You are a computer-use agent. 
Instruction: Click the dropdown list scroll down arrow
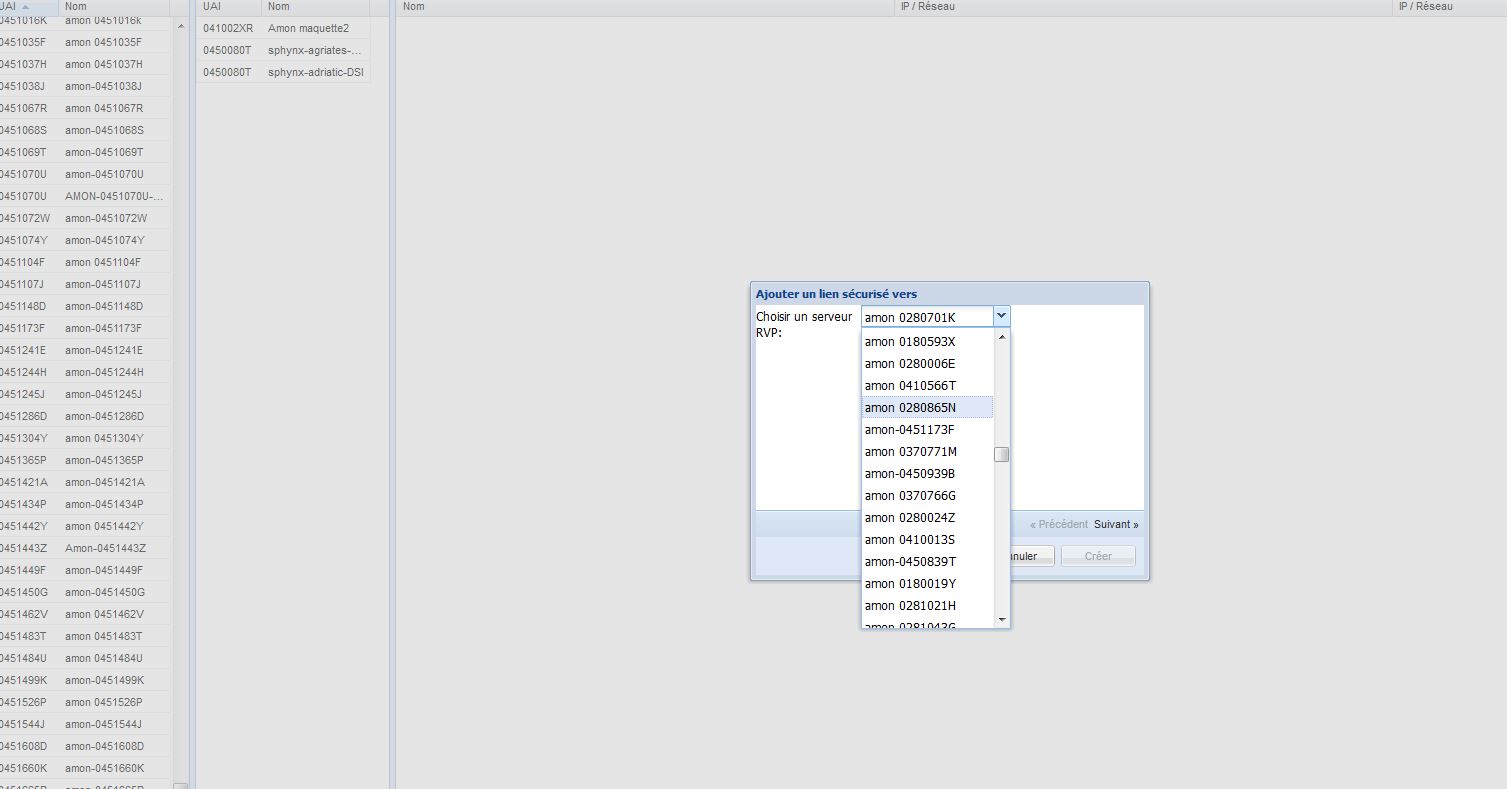(x=1002, y=620)
